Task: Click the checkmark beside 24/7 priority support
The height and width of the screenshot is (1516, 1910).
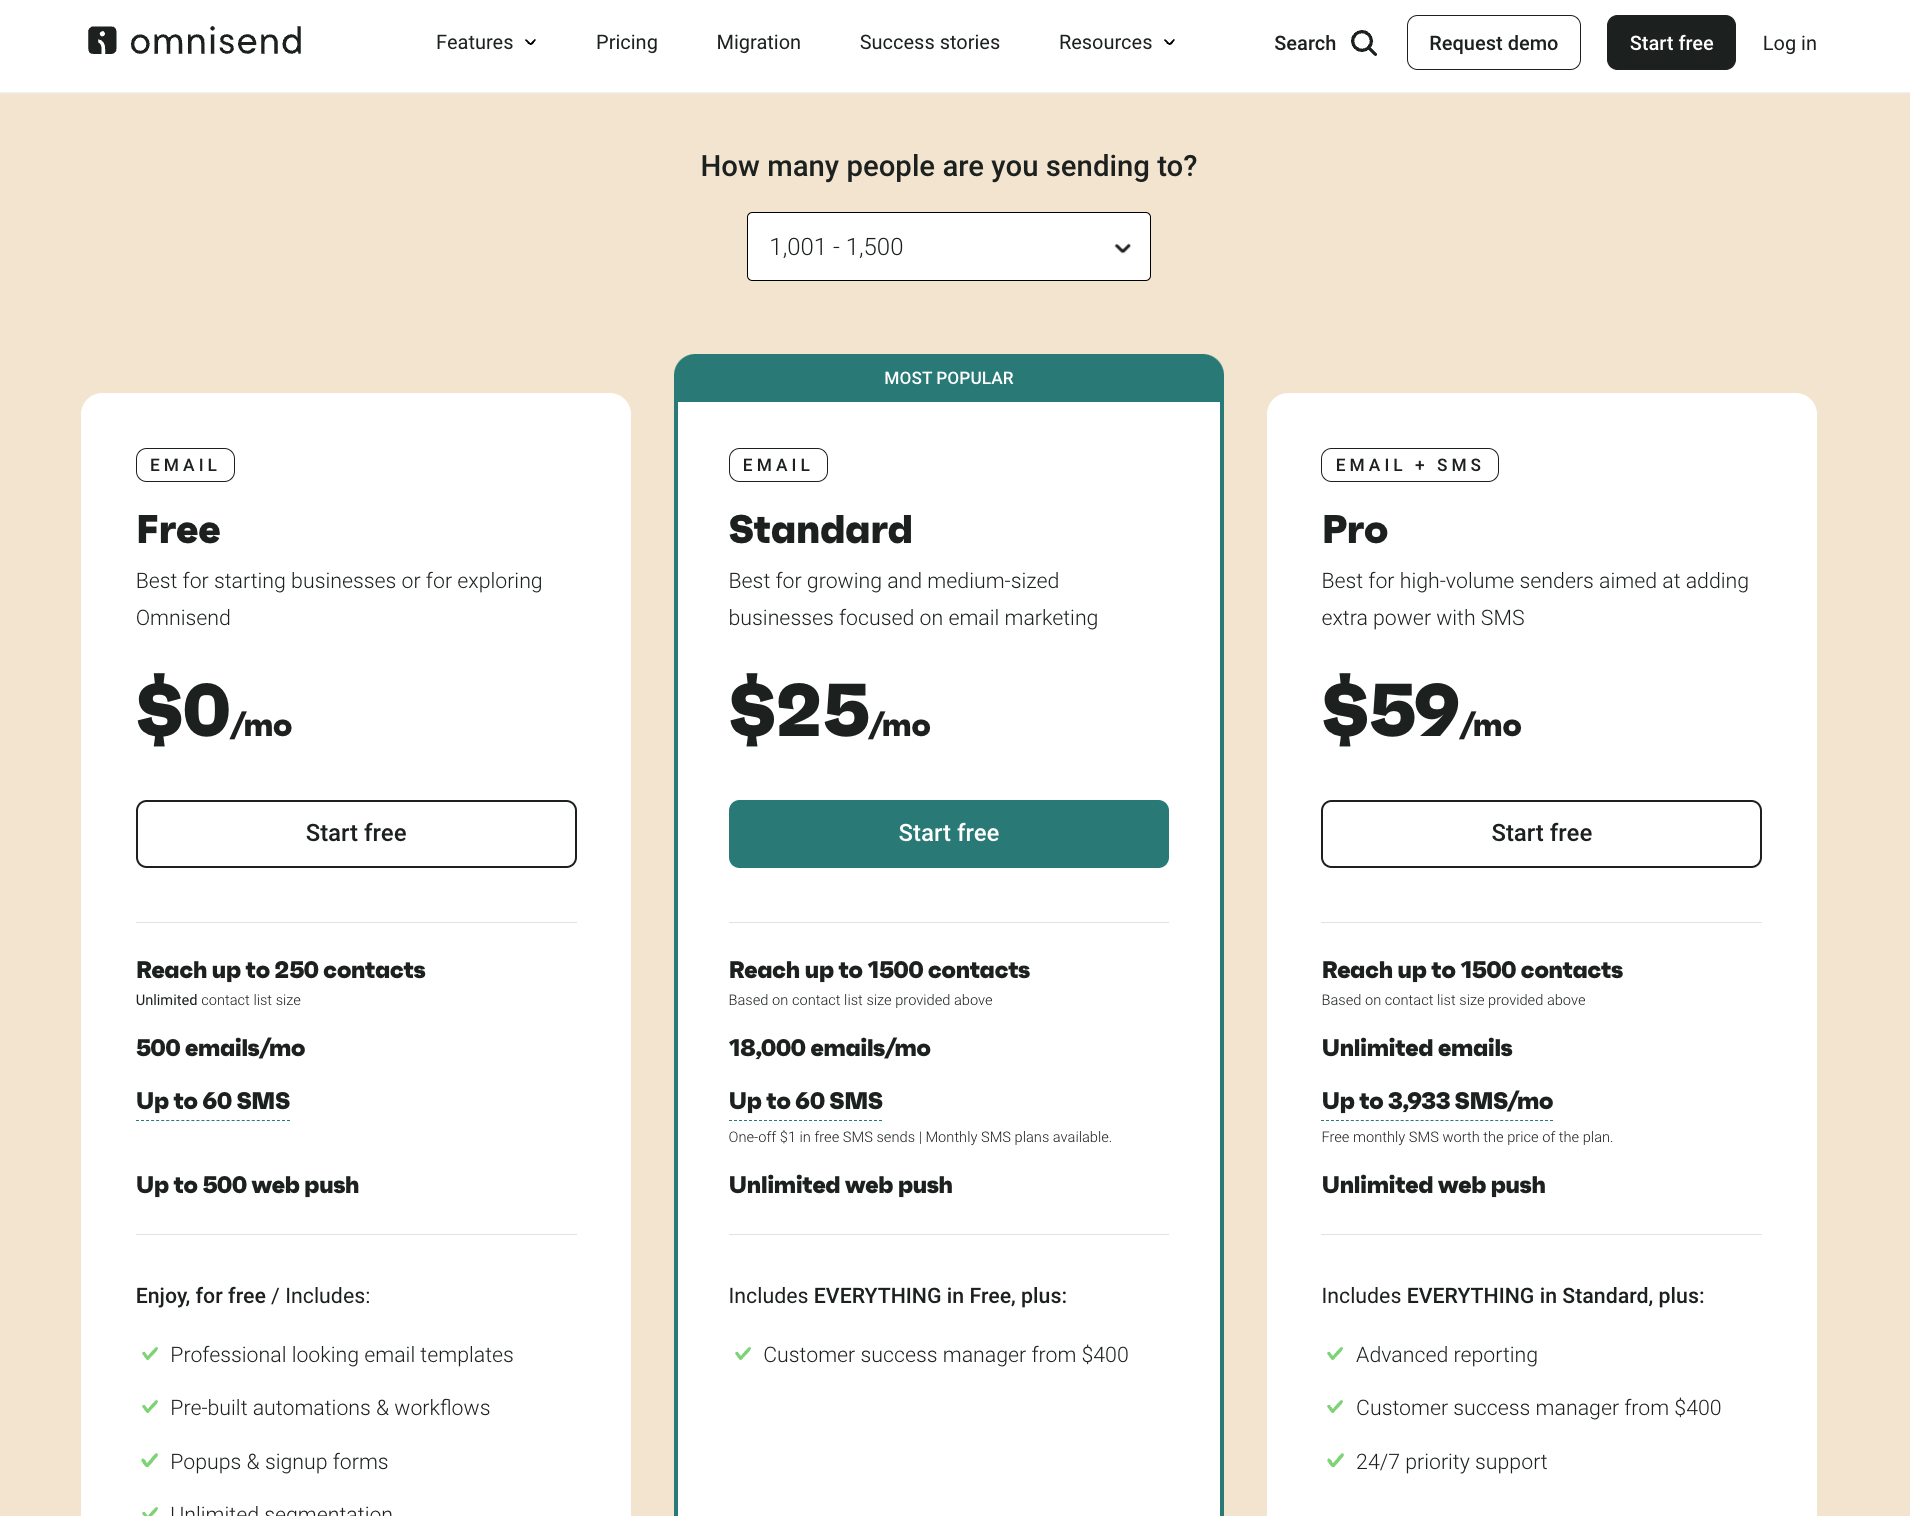Action: click(x=1334, y=1461)
